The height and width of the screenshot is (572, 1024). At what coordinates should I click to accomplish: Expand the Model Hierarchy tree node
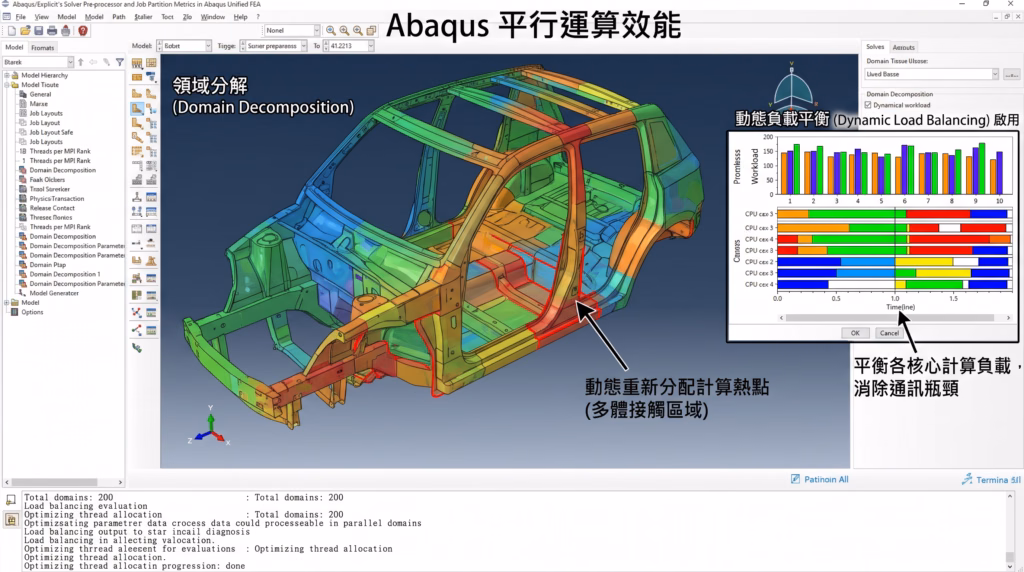click(7, 75)
